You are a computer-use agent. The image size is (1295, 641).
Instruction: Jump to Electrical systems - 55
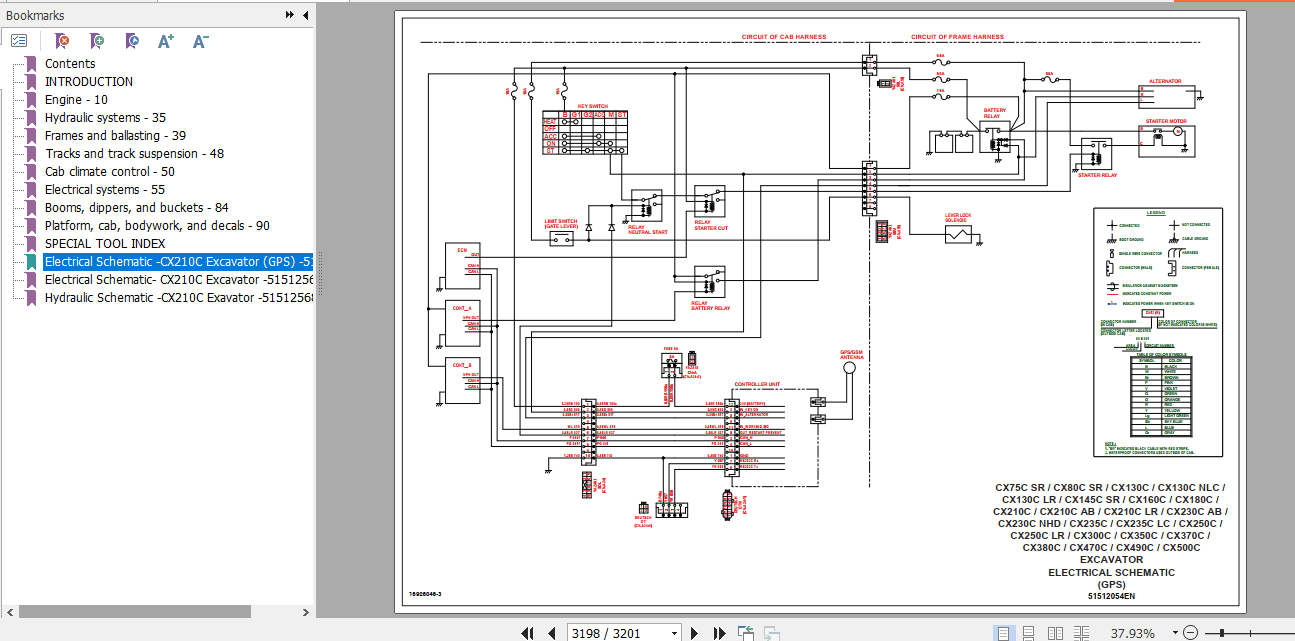click(x=105, y=190)
